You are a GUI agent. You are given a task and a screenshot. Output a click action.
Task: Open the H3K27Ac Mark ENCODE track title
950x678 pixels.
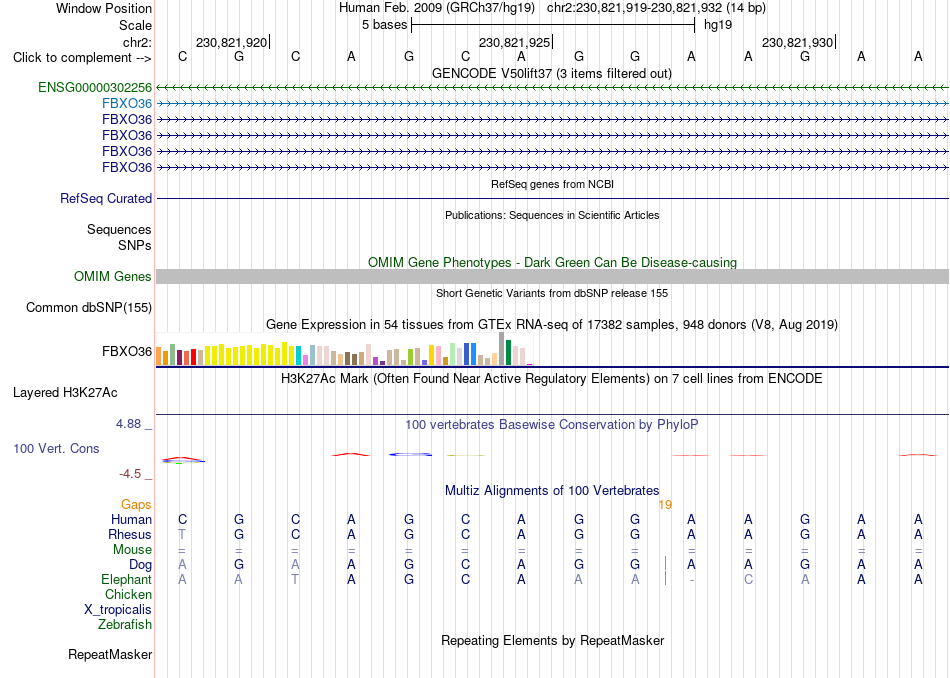[552, 379]
